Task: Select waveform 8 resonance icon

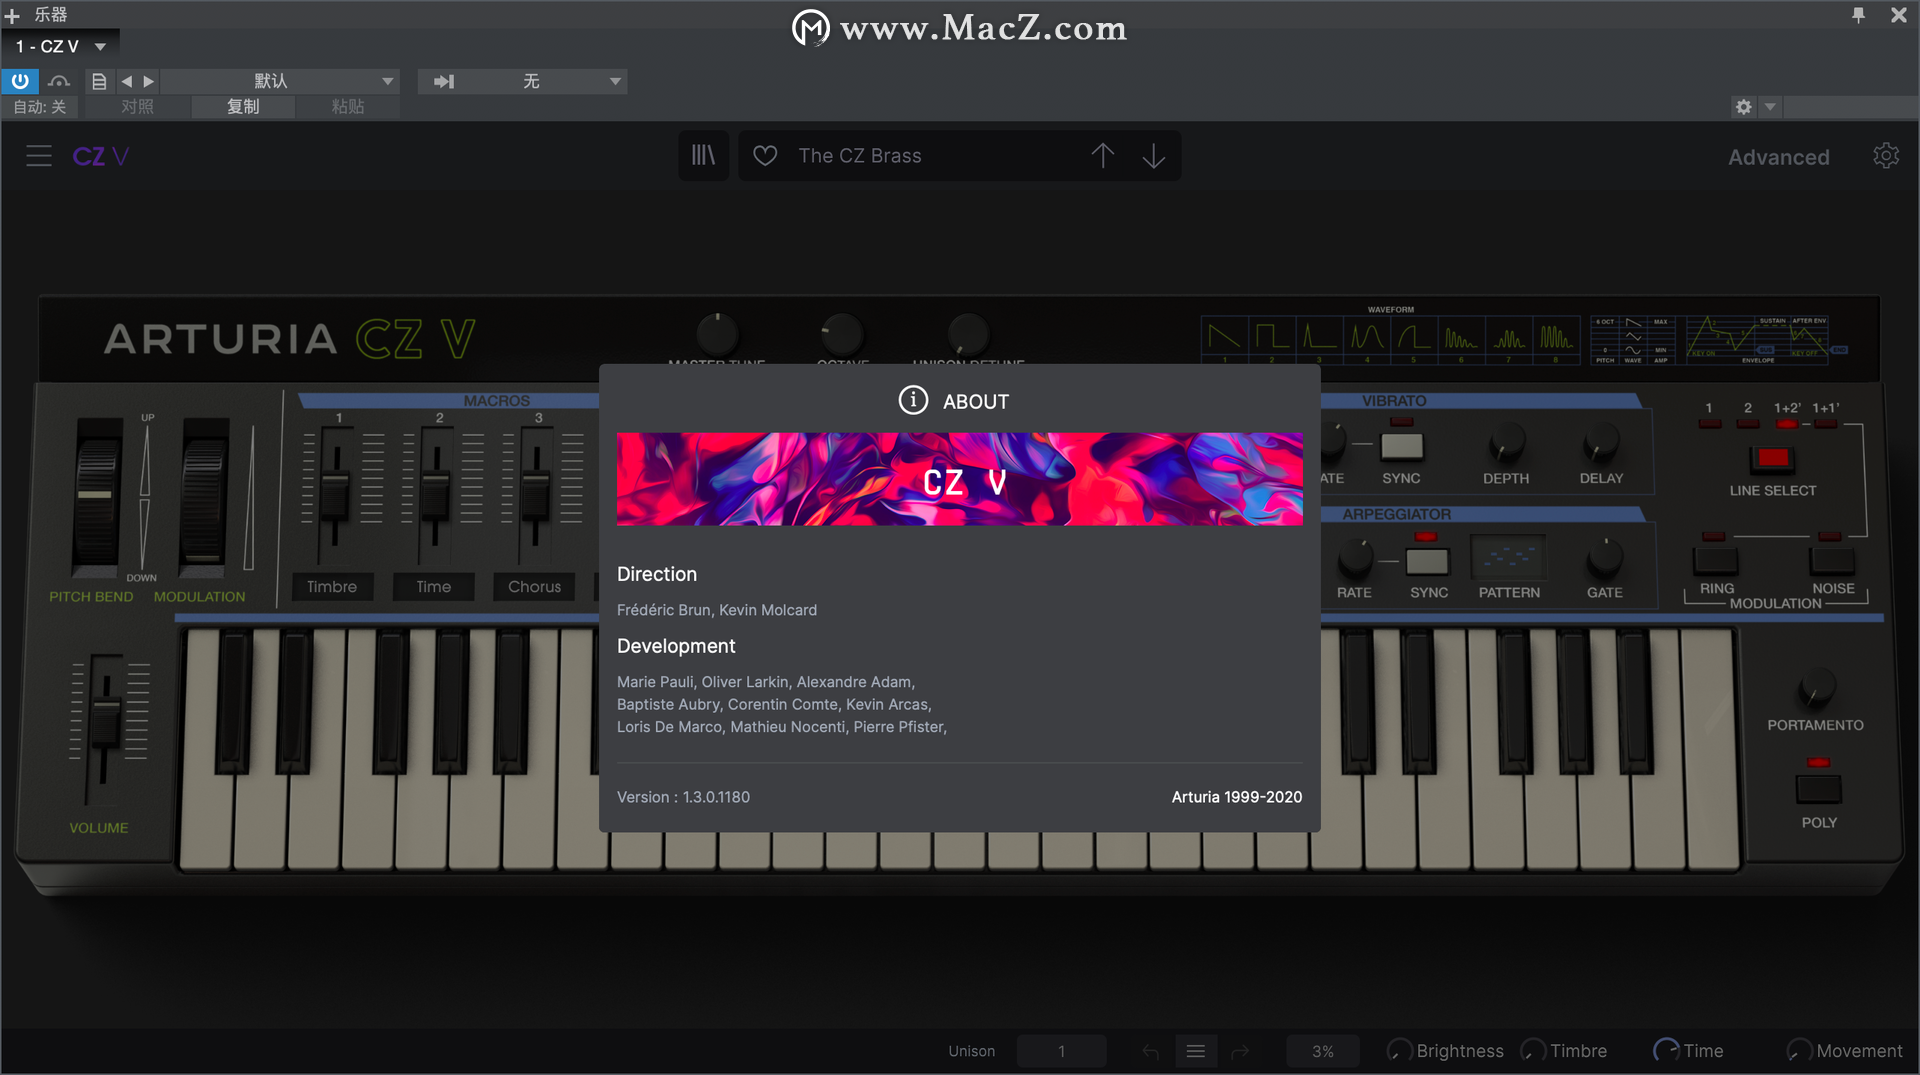Action: pos(1556,337)
